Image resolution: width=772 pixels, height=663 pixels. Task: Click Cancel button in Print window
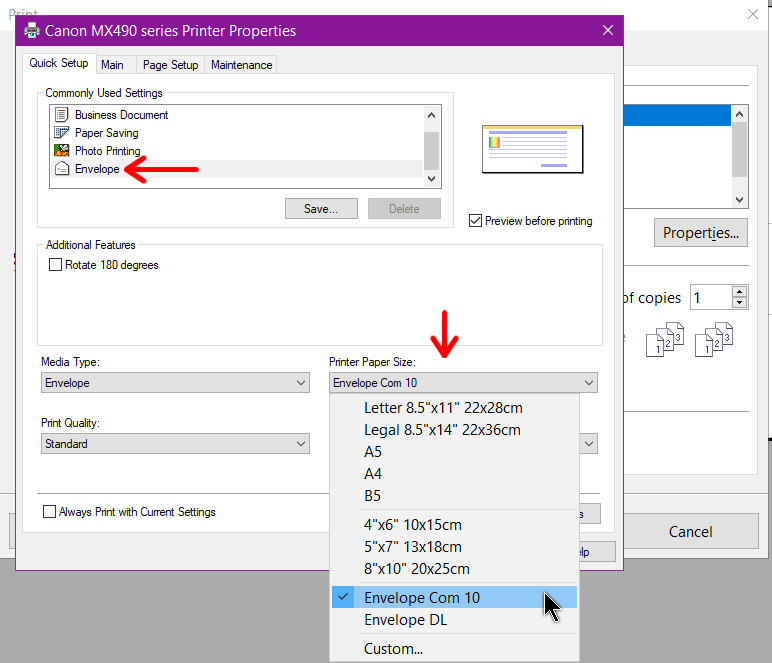[690, 532]
